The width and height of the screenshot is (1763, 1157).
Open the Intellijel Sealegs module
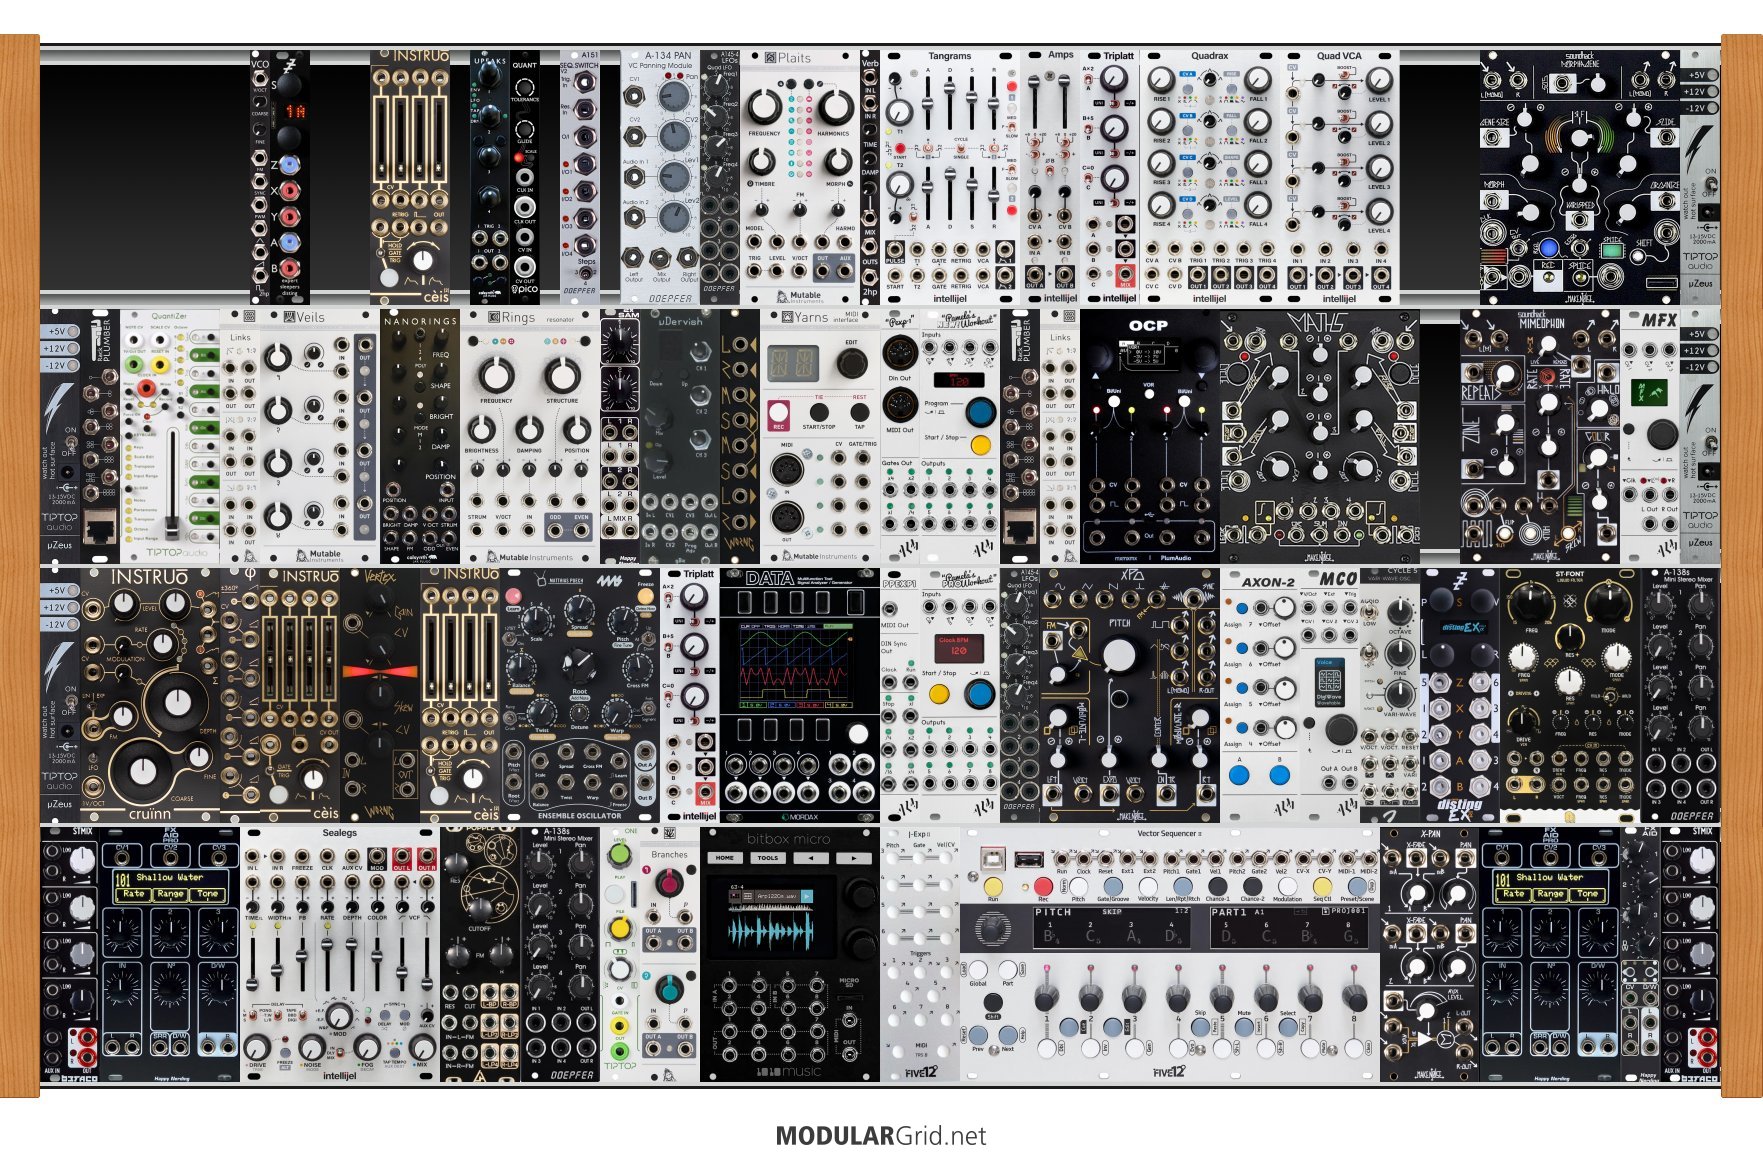[x=340, y=954]
